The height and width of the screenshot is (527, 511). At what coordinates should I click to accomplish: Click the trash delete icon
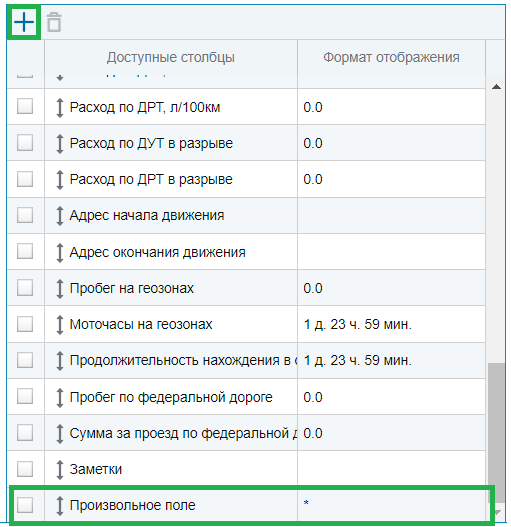54,22
